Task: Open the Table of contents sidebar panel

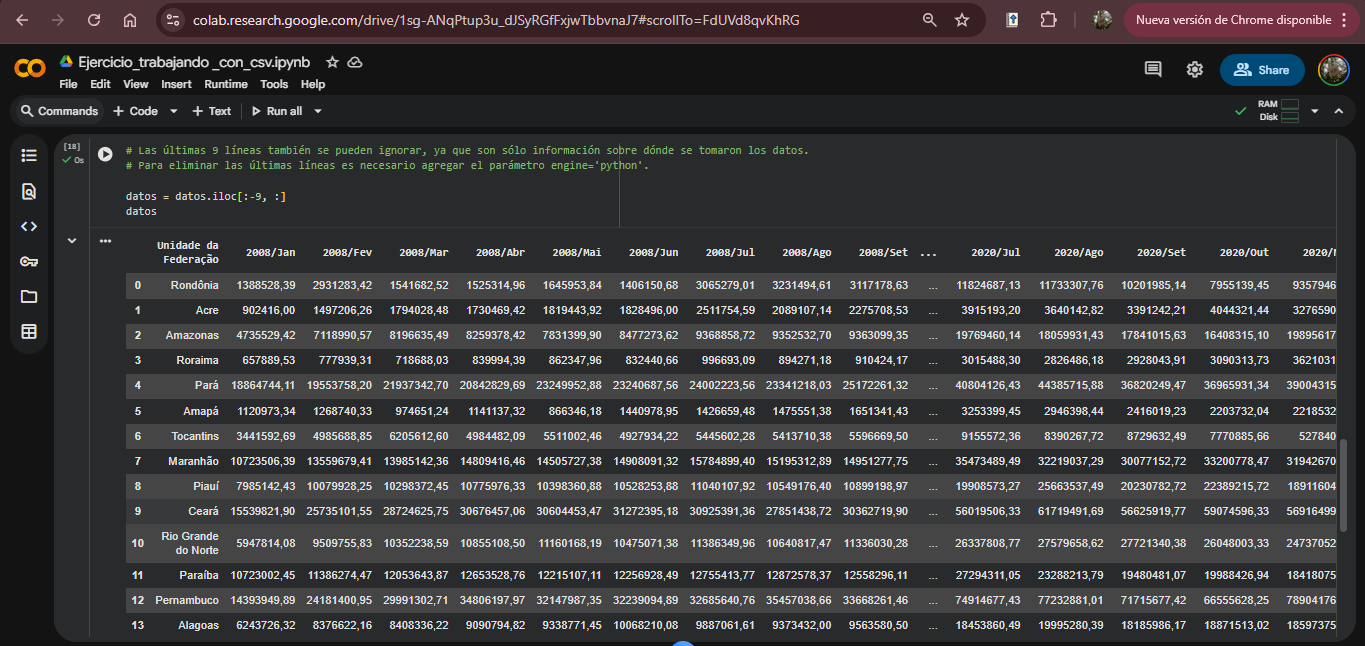Action: point(29,155)
